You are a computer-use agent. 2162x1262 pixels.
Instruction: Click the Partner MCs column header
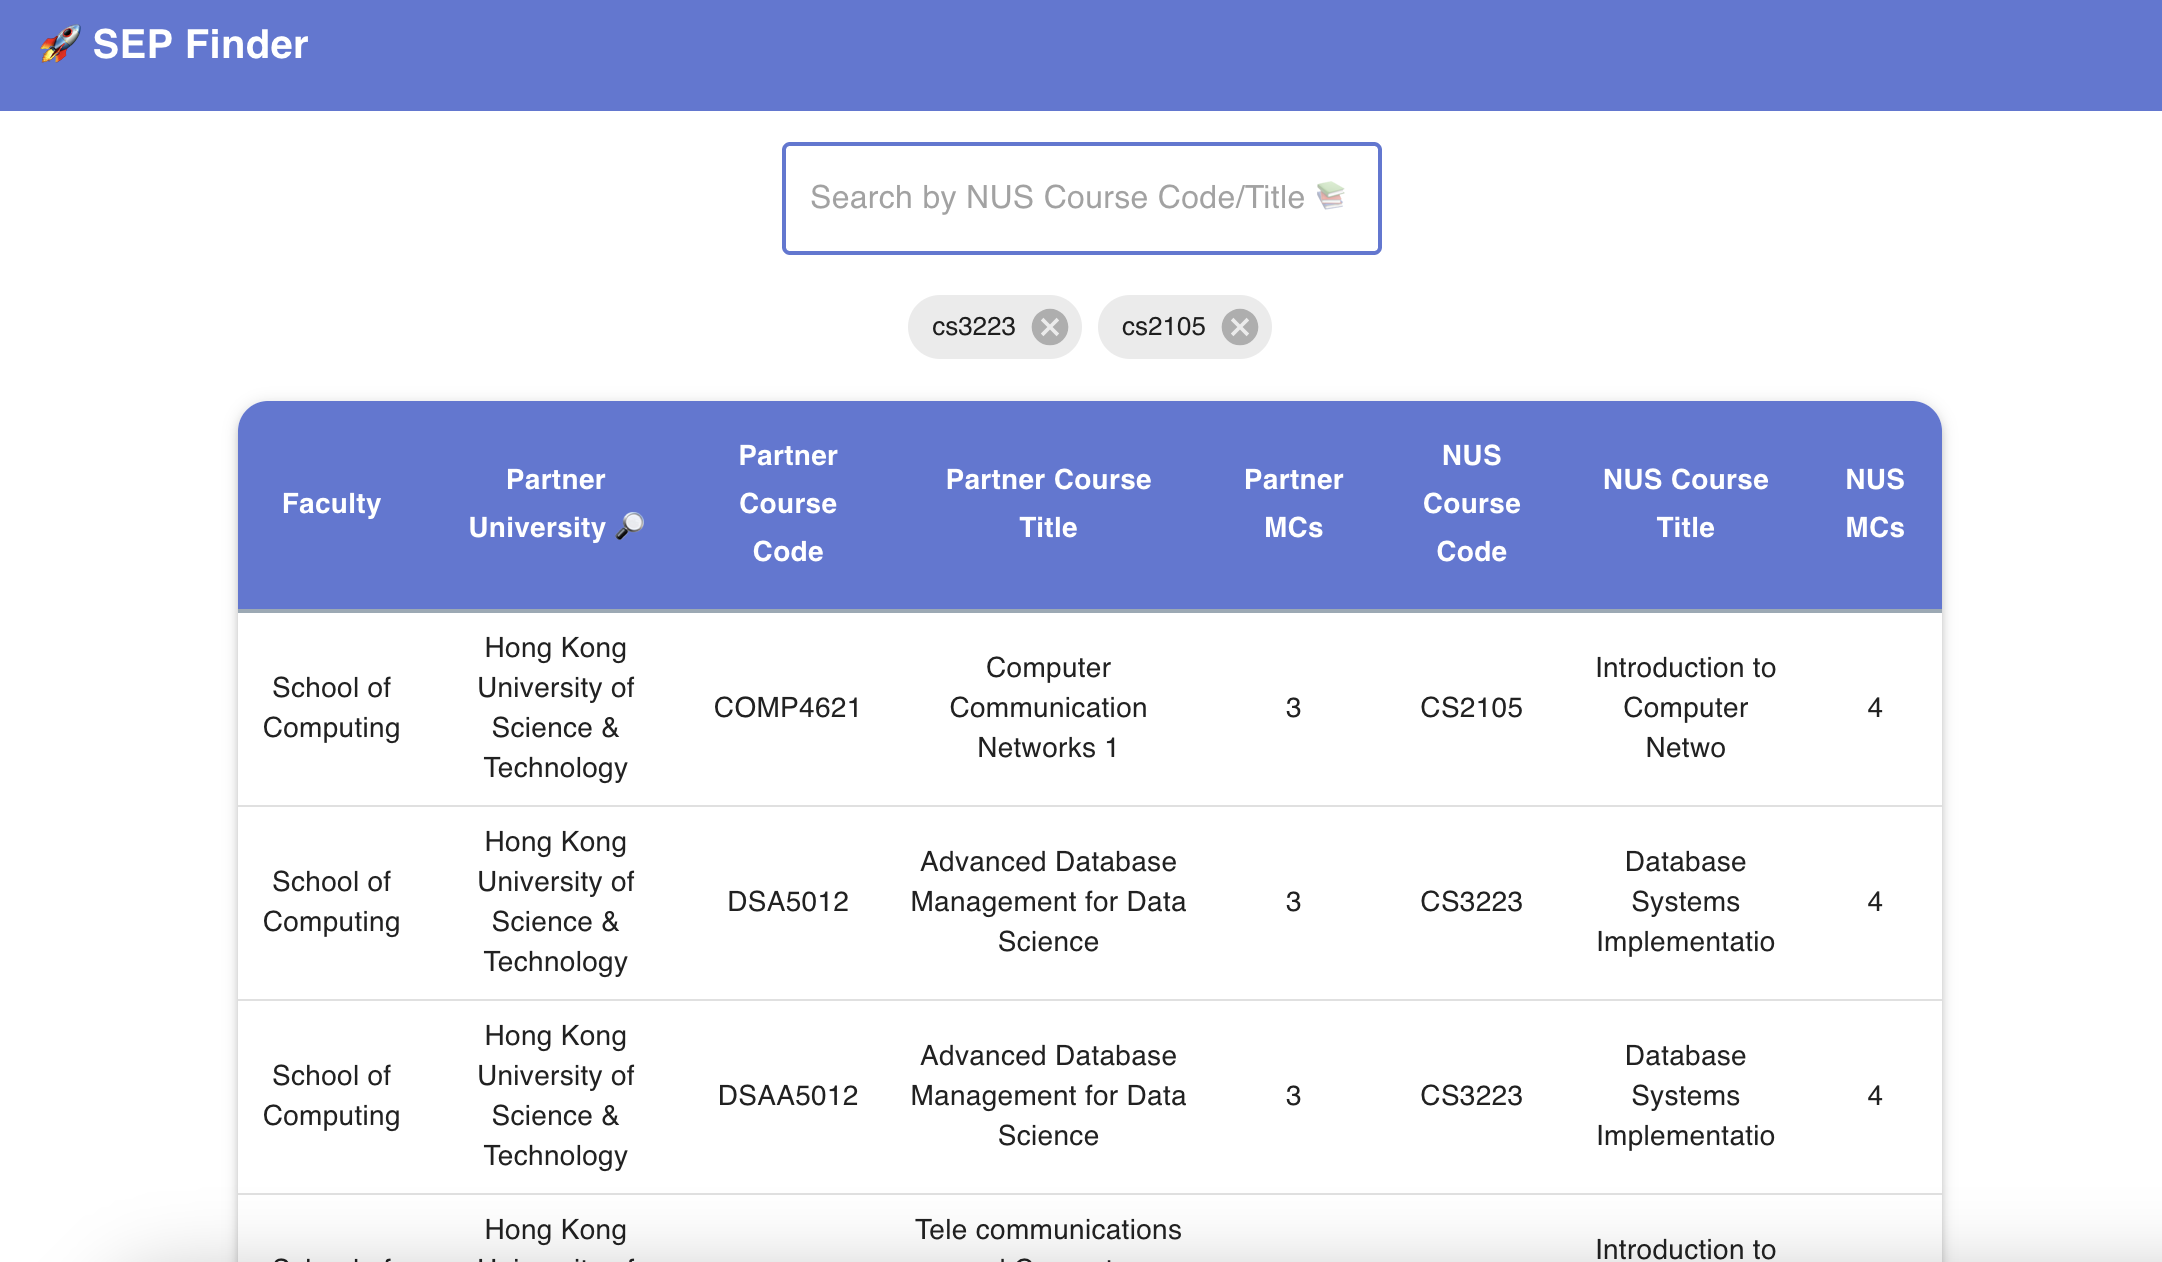(x=1293, y=503)
